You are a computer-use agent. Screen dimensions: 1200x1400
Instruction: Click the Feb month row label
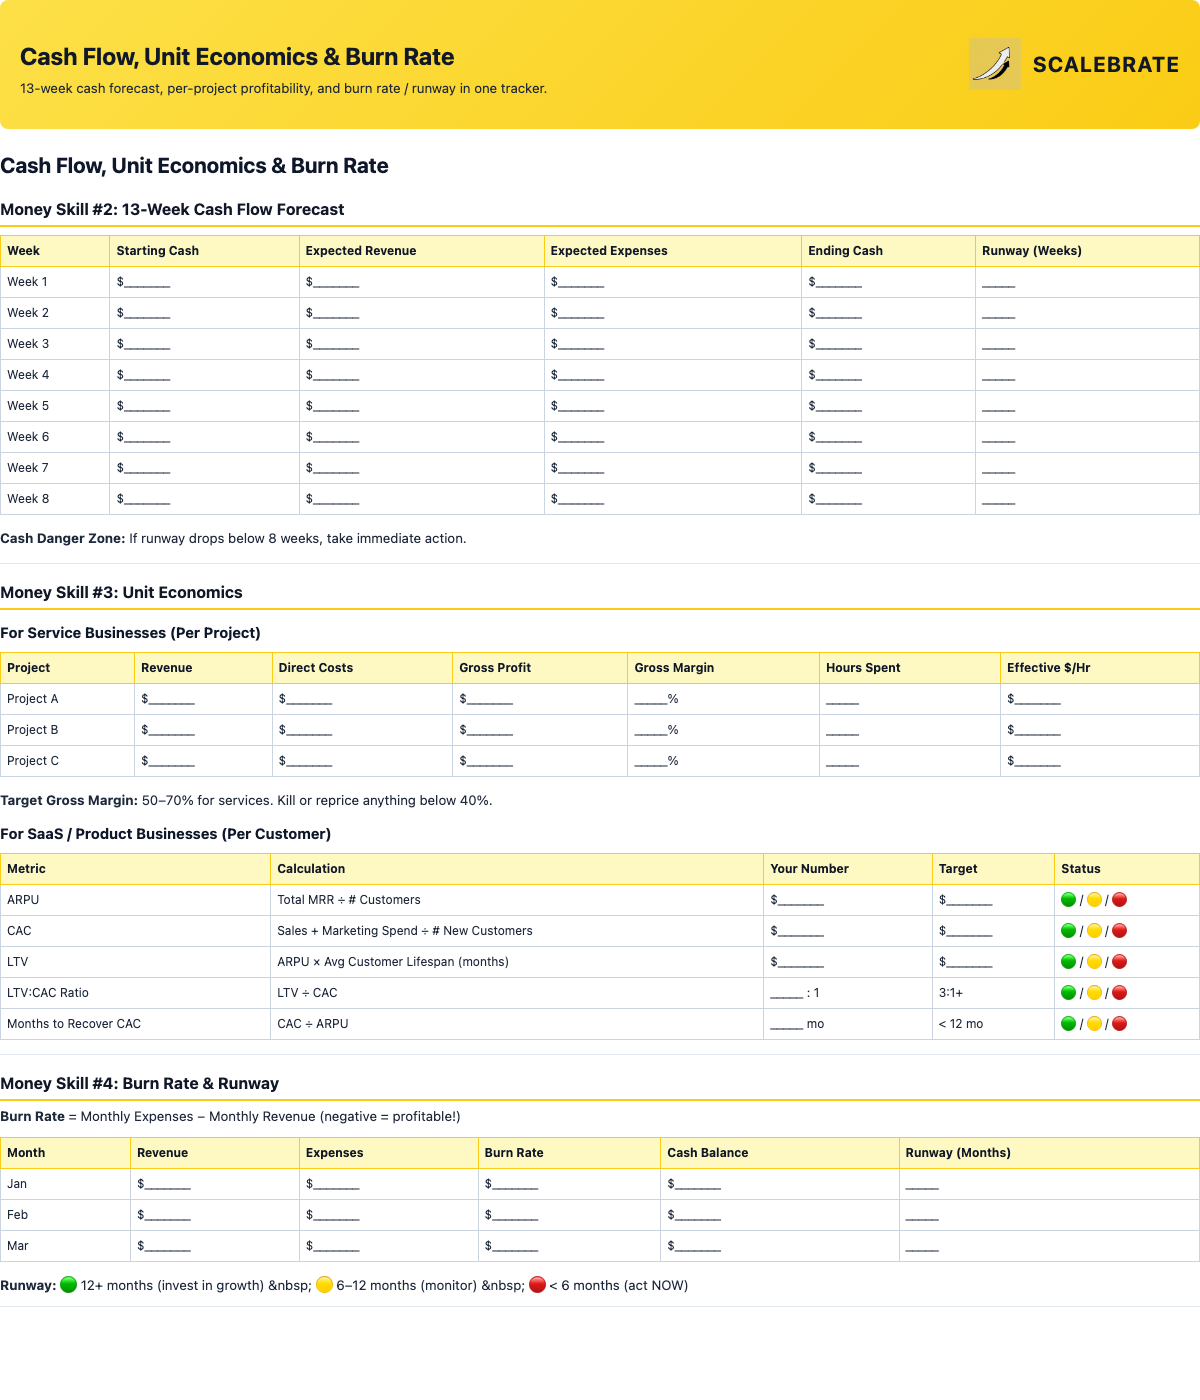point(18,1215)
